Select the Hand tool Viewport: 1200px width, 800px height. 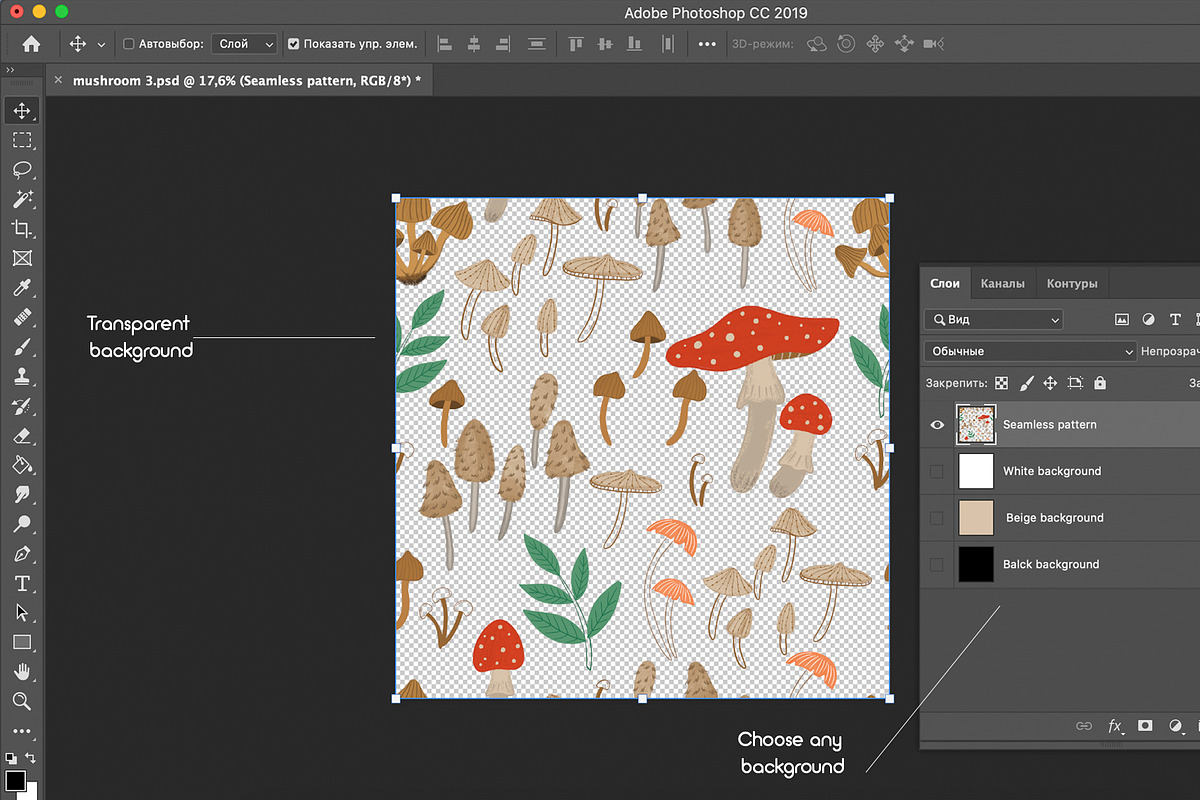[x=22, y=671]
